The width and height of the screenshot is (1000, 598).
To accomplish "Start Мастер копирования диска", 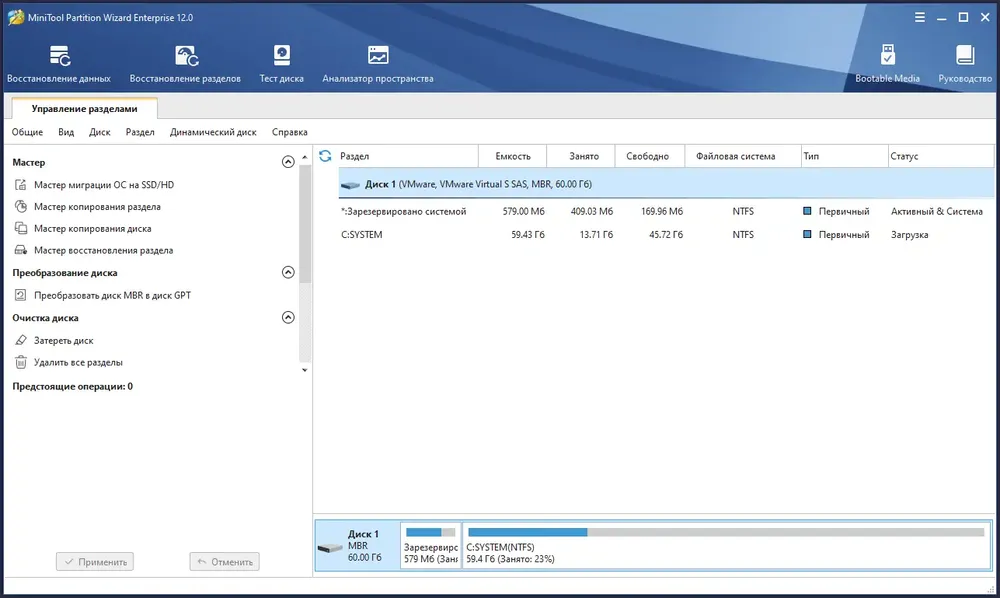I will pos(92,228).
